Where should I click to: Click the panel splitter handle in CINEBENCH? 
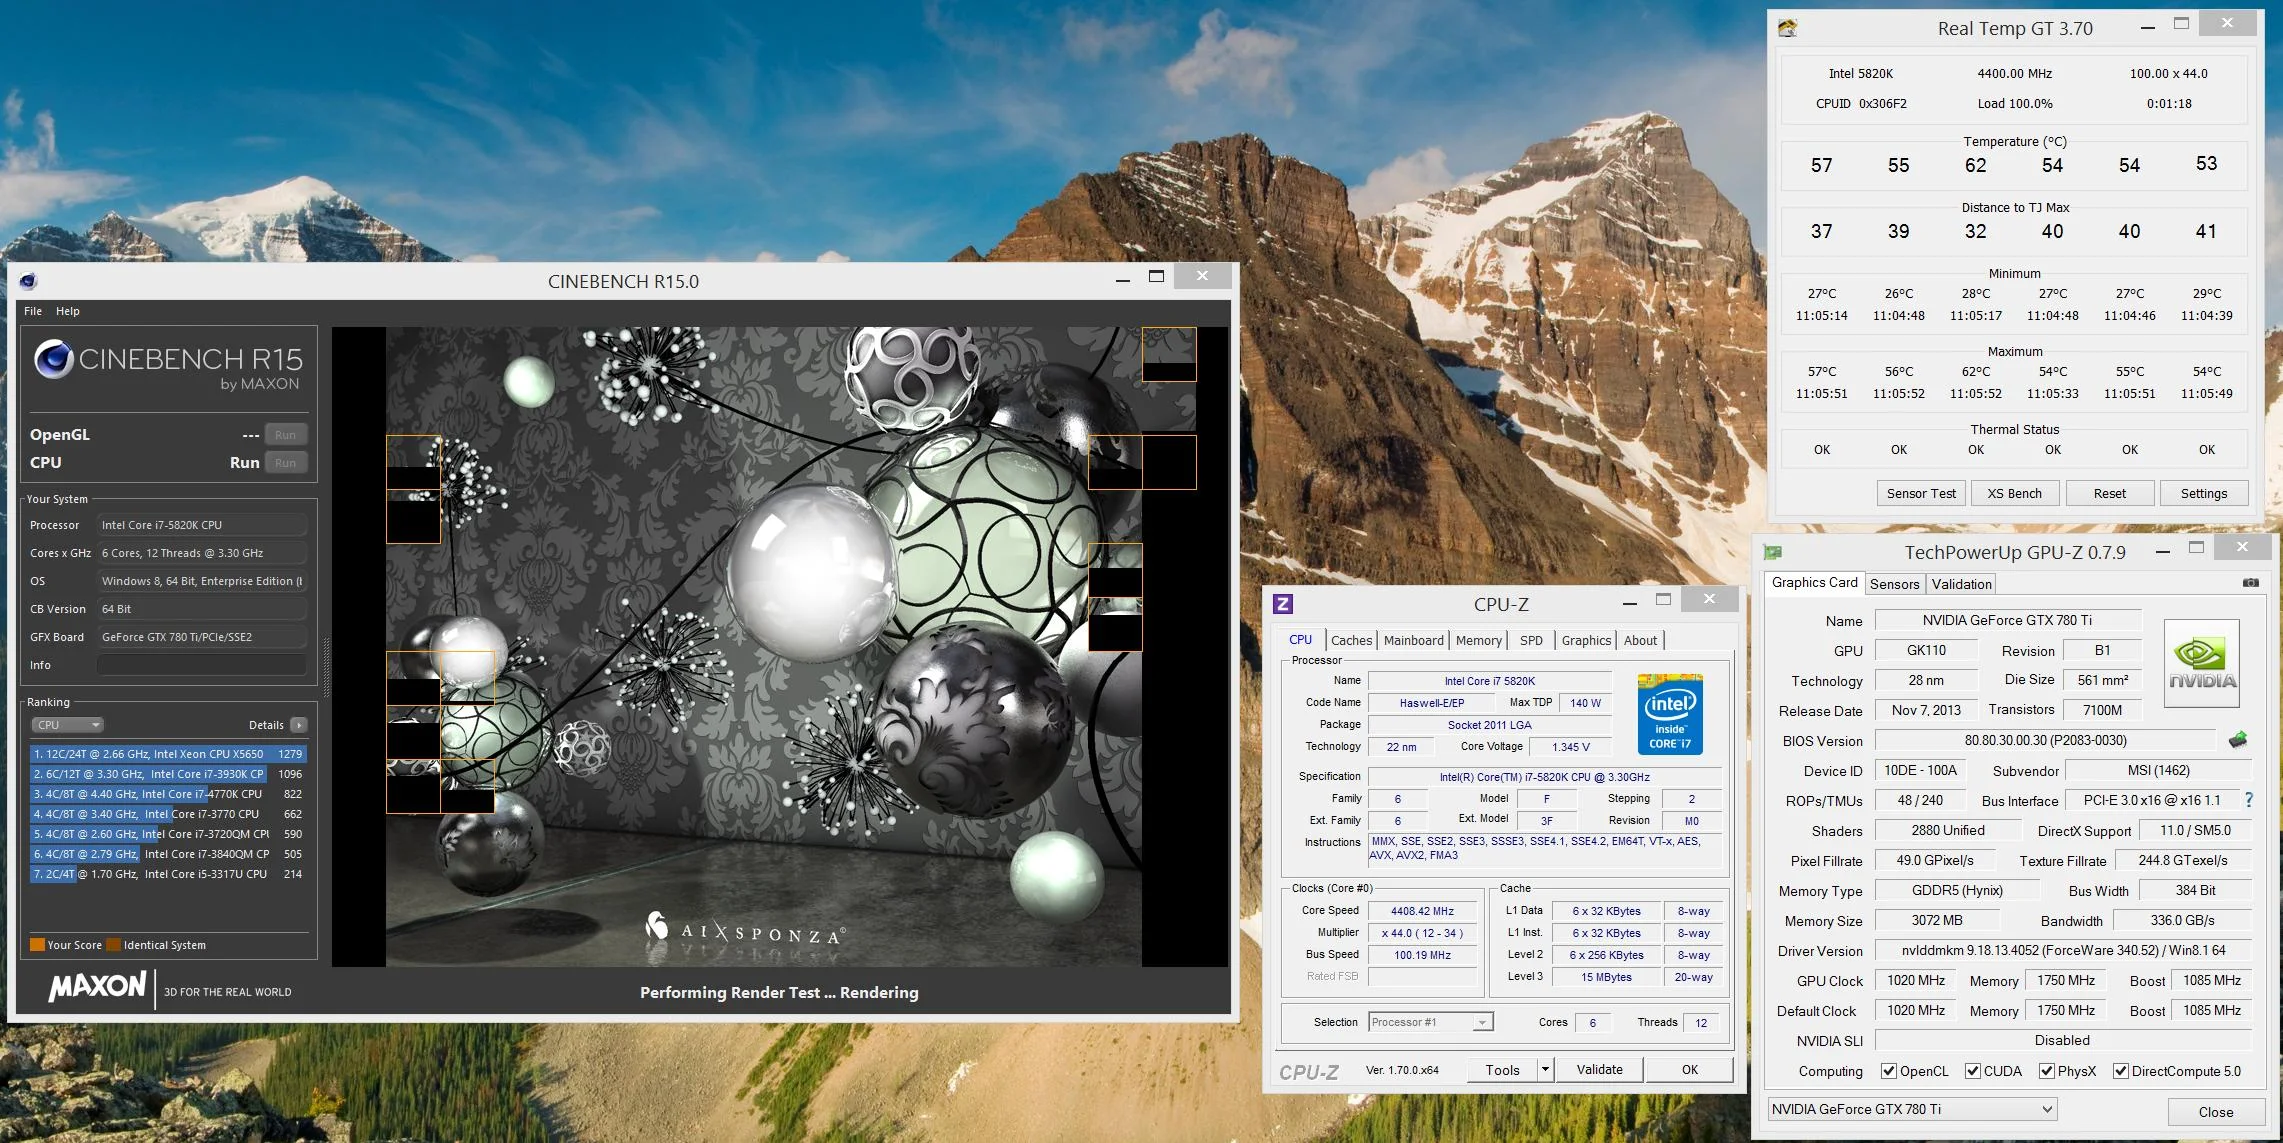[326, 667]
